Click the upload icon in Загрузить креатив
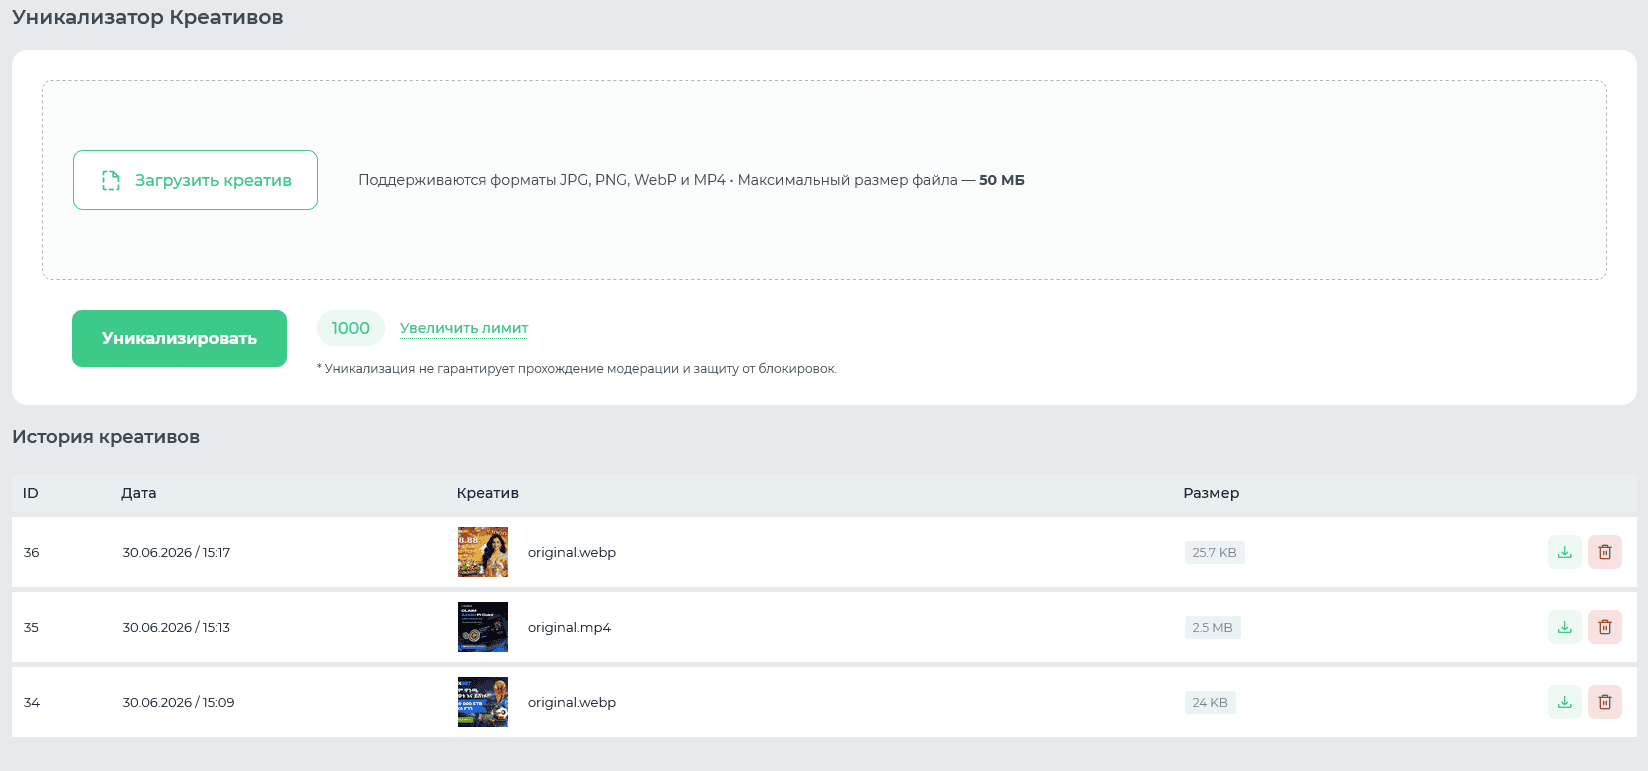This screenshot has width=1648, height=771. (x=111, y=180)
